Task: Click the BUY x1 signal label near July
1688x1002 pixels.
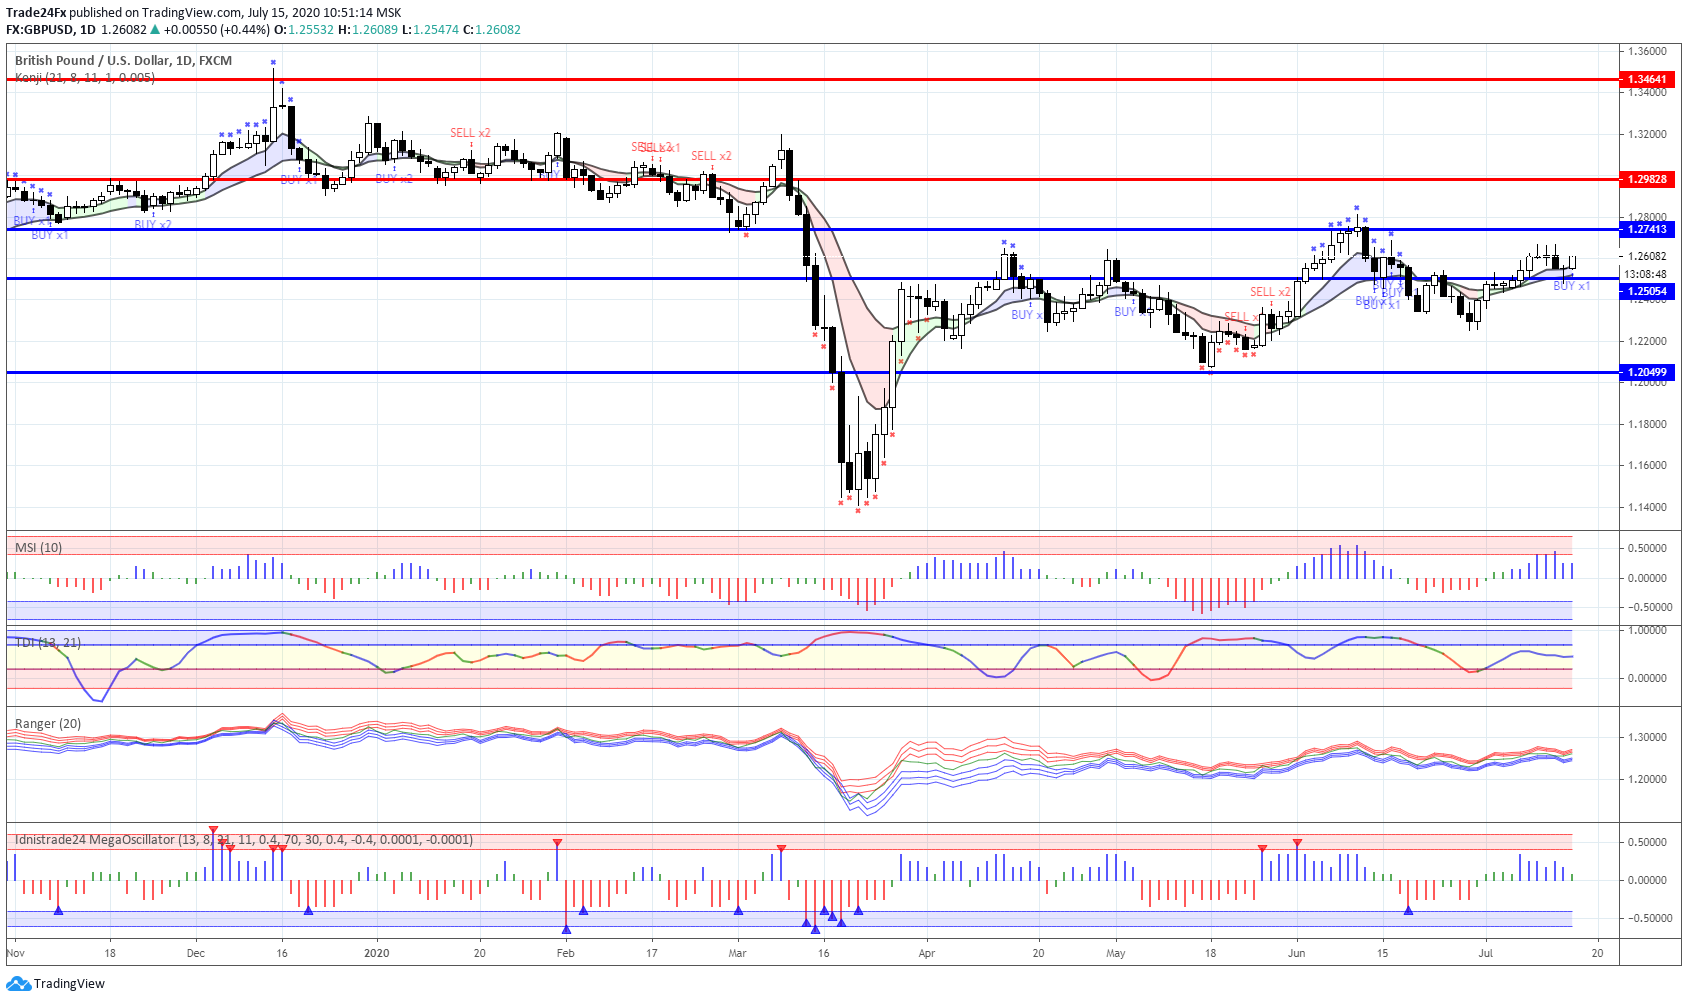Action: pyautogui.click(x=1572, y=286)
